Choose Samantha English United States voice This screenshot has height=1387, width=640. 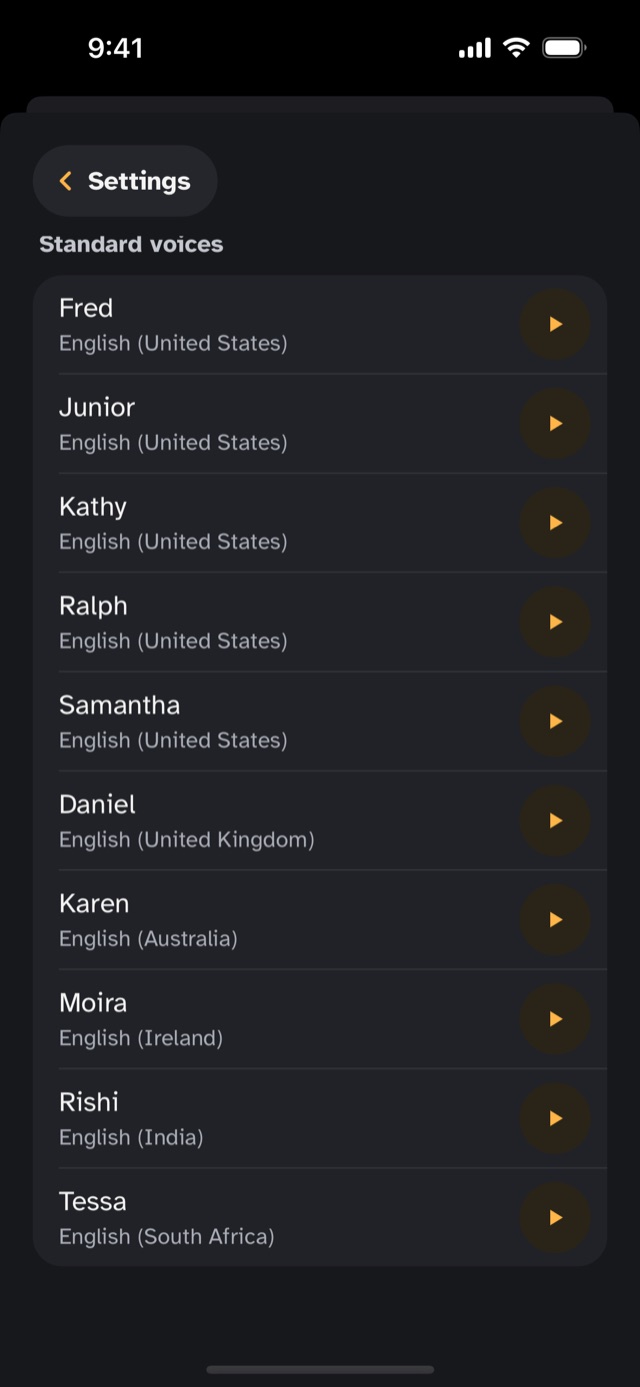click(x=320, y=721)
